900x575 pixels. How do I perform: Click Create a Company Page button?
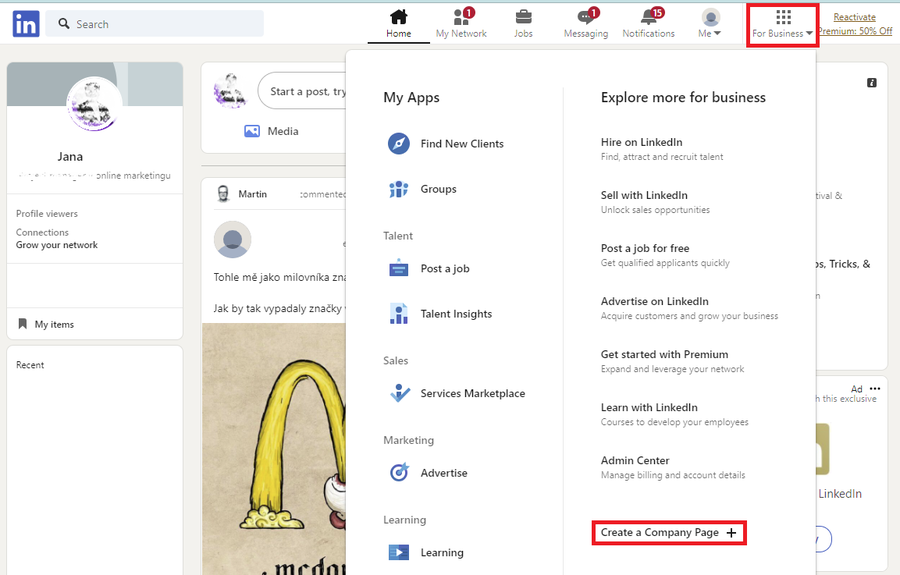point(668,533)
